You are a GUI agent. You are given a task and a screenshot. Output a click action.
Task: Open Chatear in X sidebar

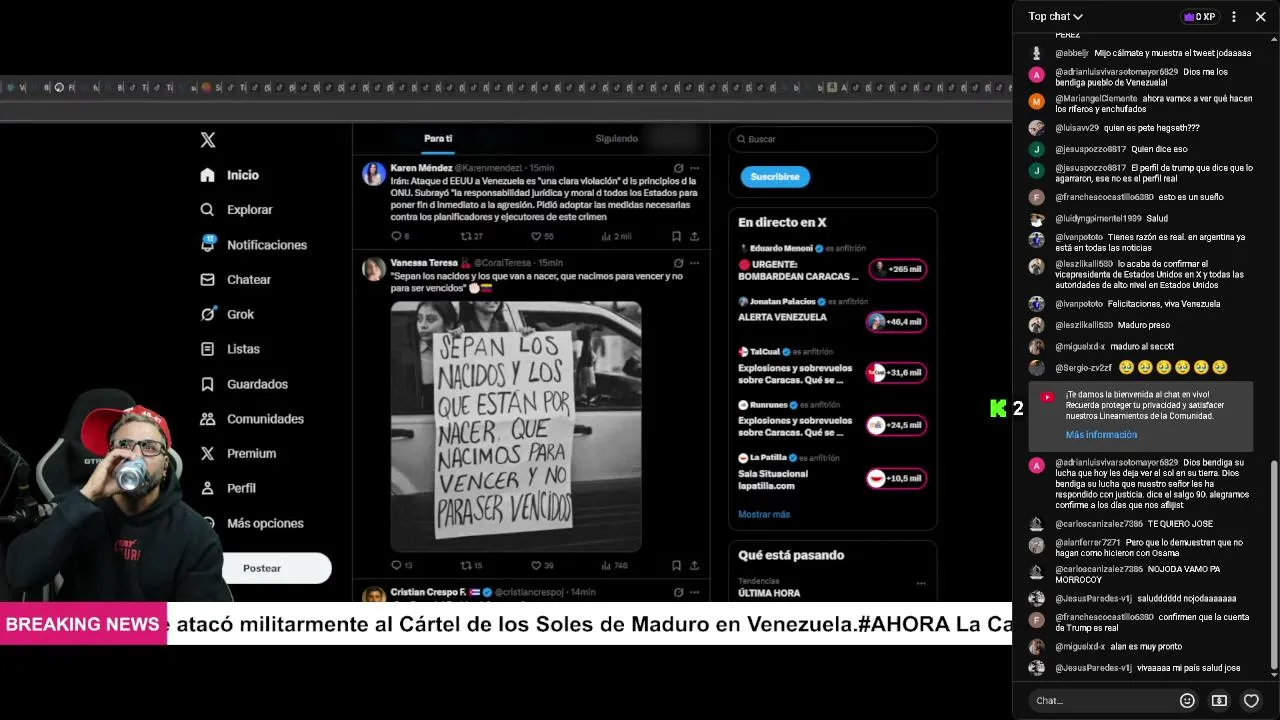(x=235, y=280)
